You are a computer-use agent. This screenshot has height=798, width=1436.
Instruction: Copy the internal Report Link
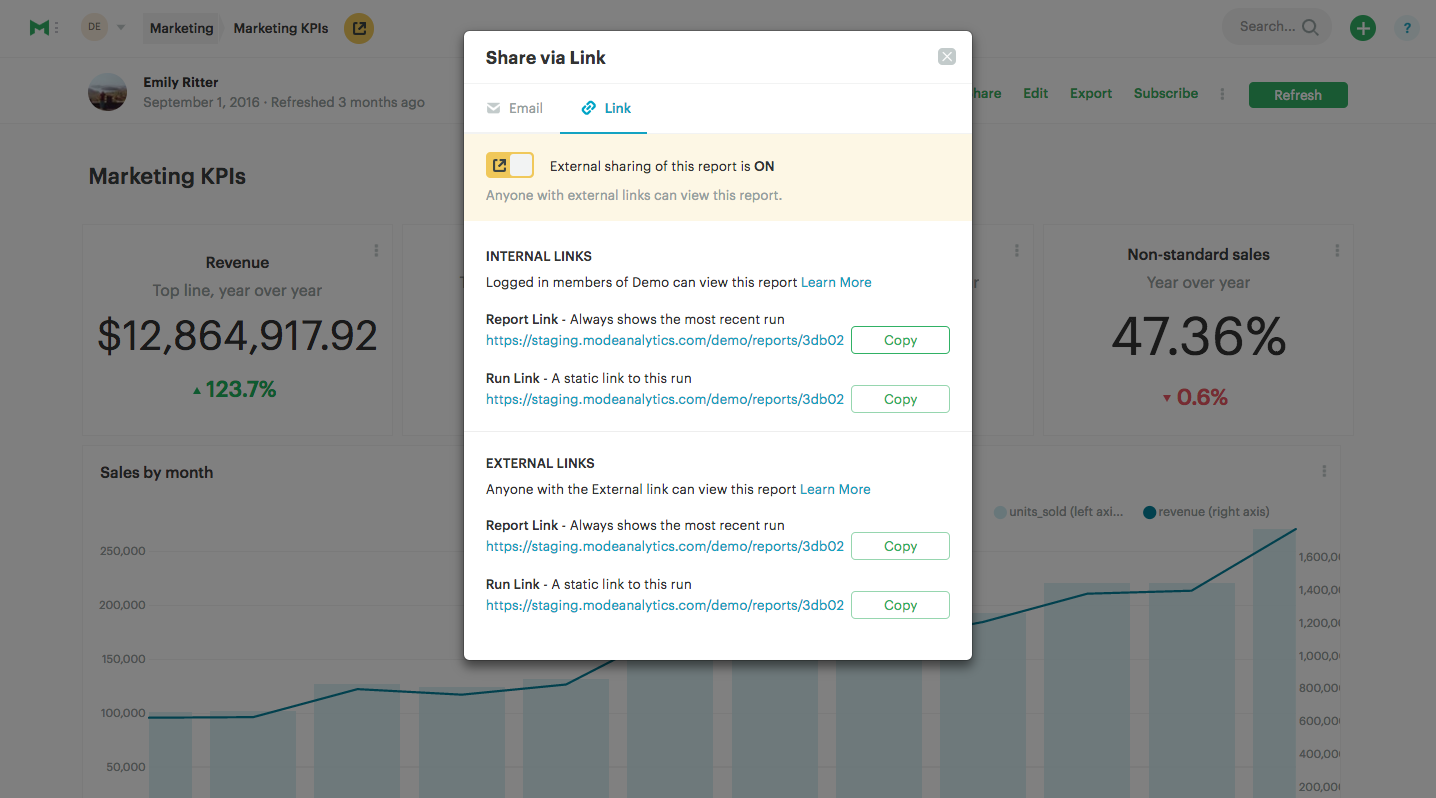point(900,340)
